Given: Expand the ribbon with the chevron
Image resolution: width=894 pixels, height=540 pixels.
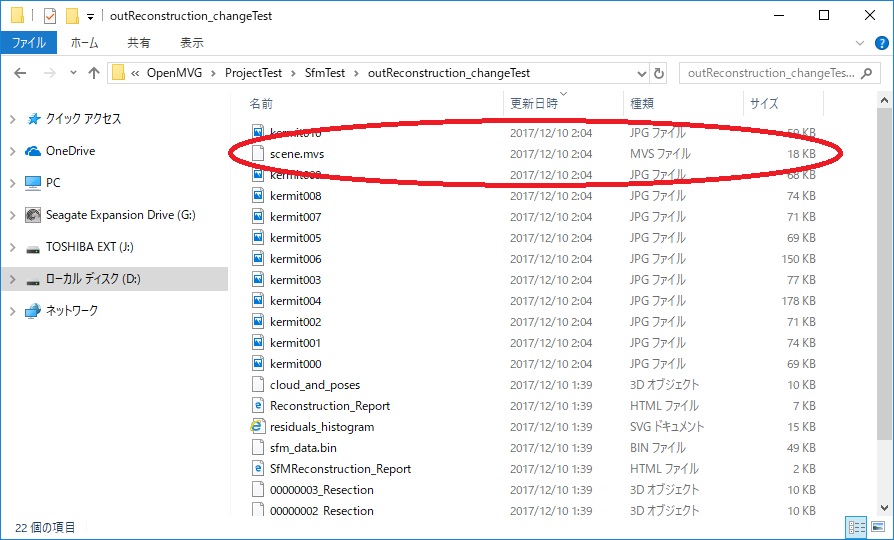Looking at the screenshot, I should [x=860, y=43].
